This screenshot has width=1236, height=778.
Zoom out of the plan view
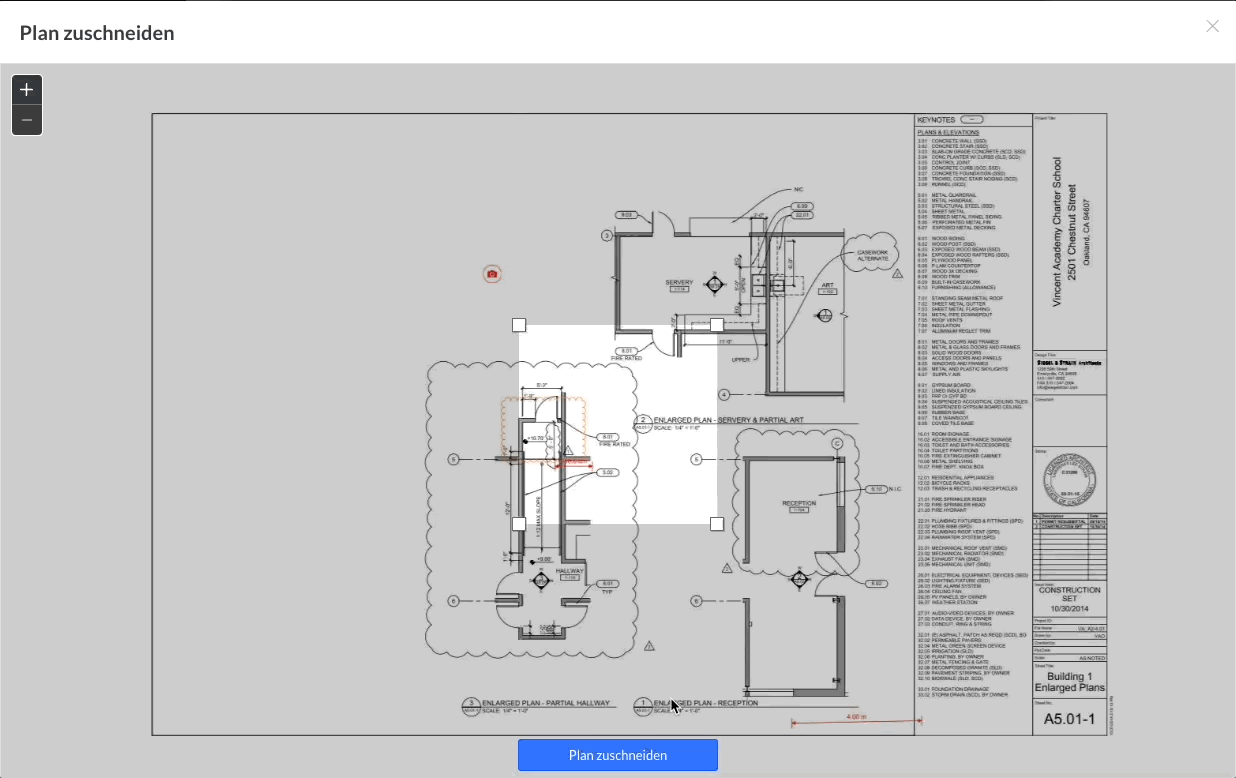click(27, 120)
